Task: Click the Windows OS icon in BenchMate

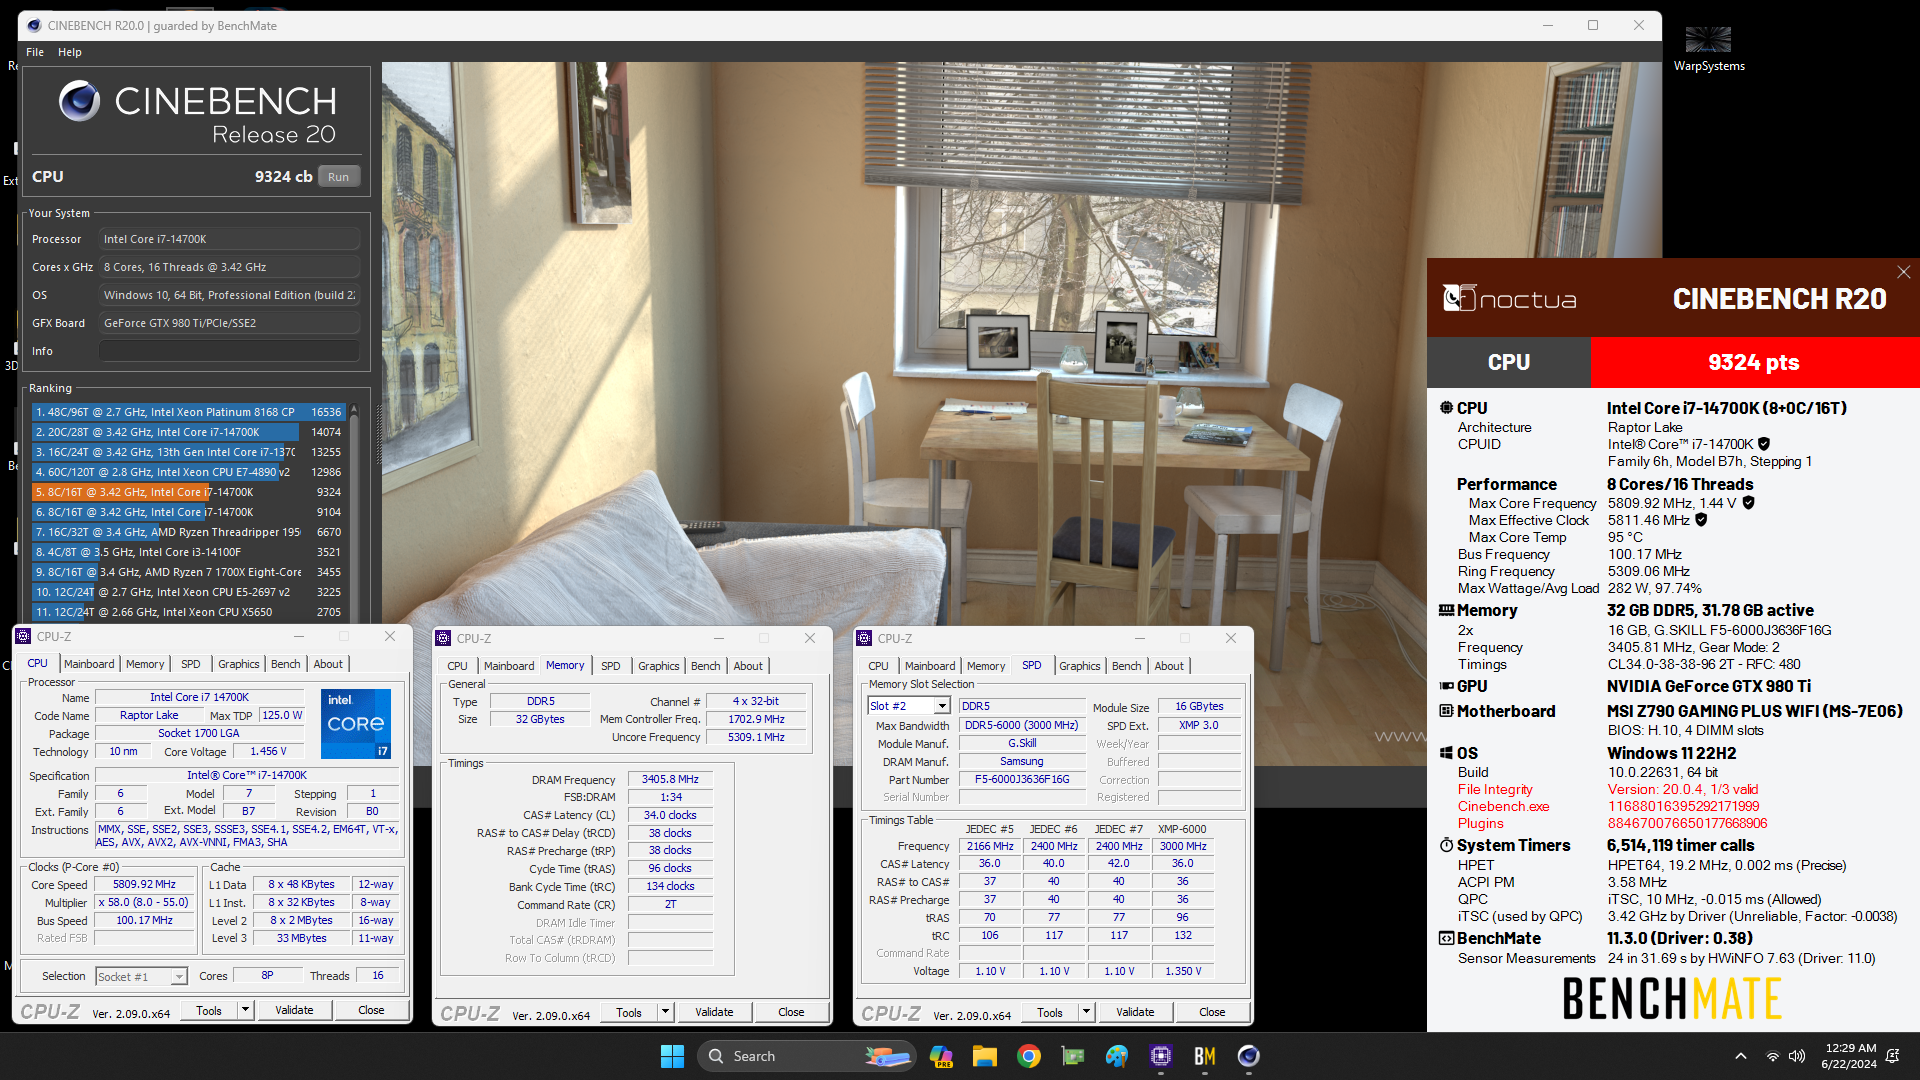Action: pyautogui.click(x=1446, y=753)
